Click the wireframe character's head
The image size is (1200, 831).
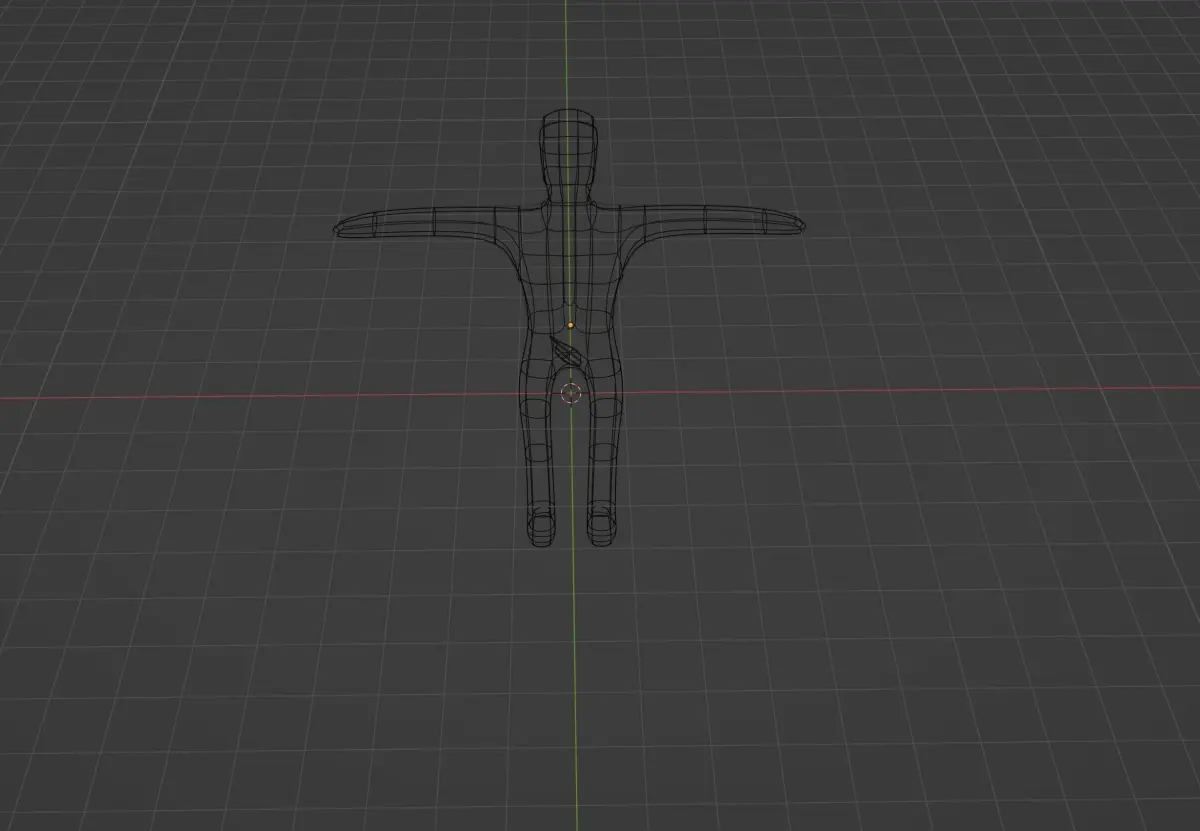(x=570, y=148)
